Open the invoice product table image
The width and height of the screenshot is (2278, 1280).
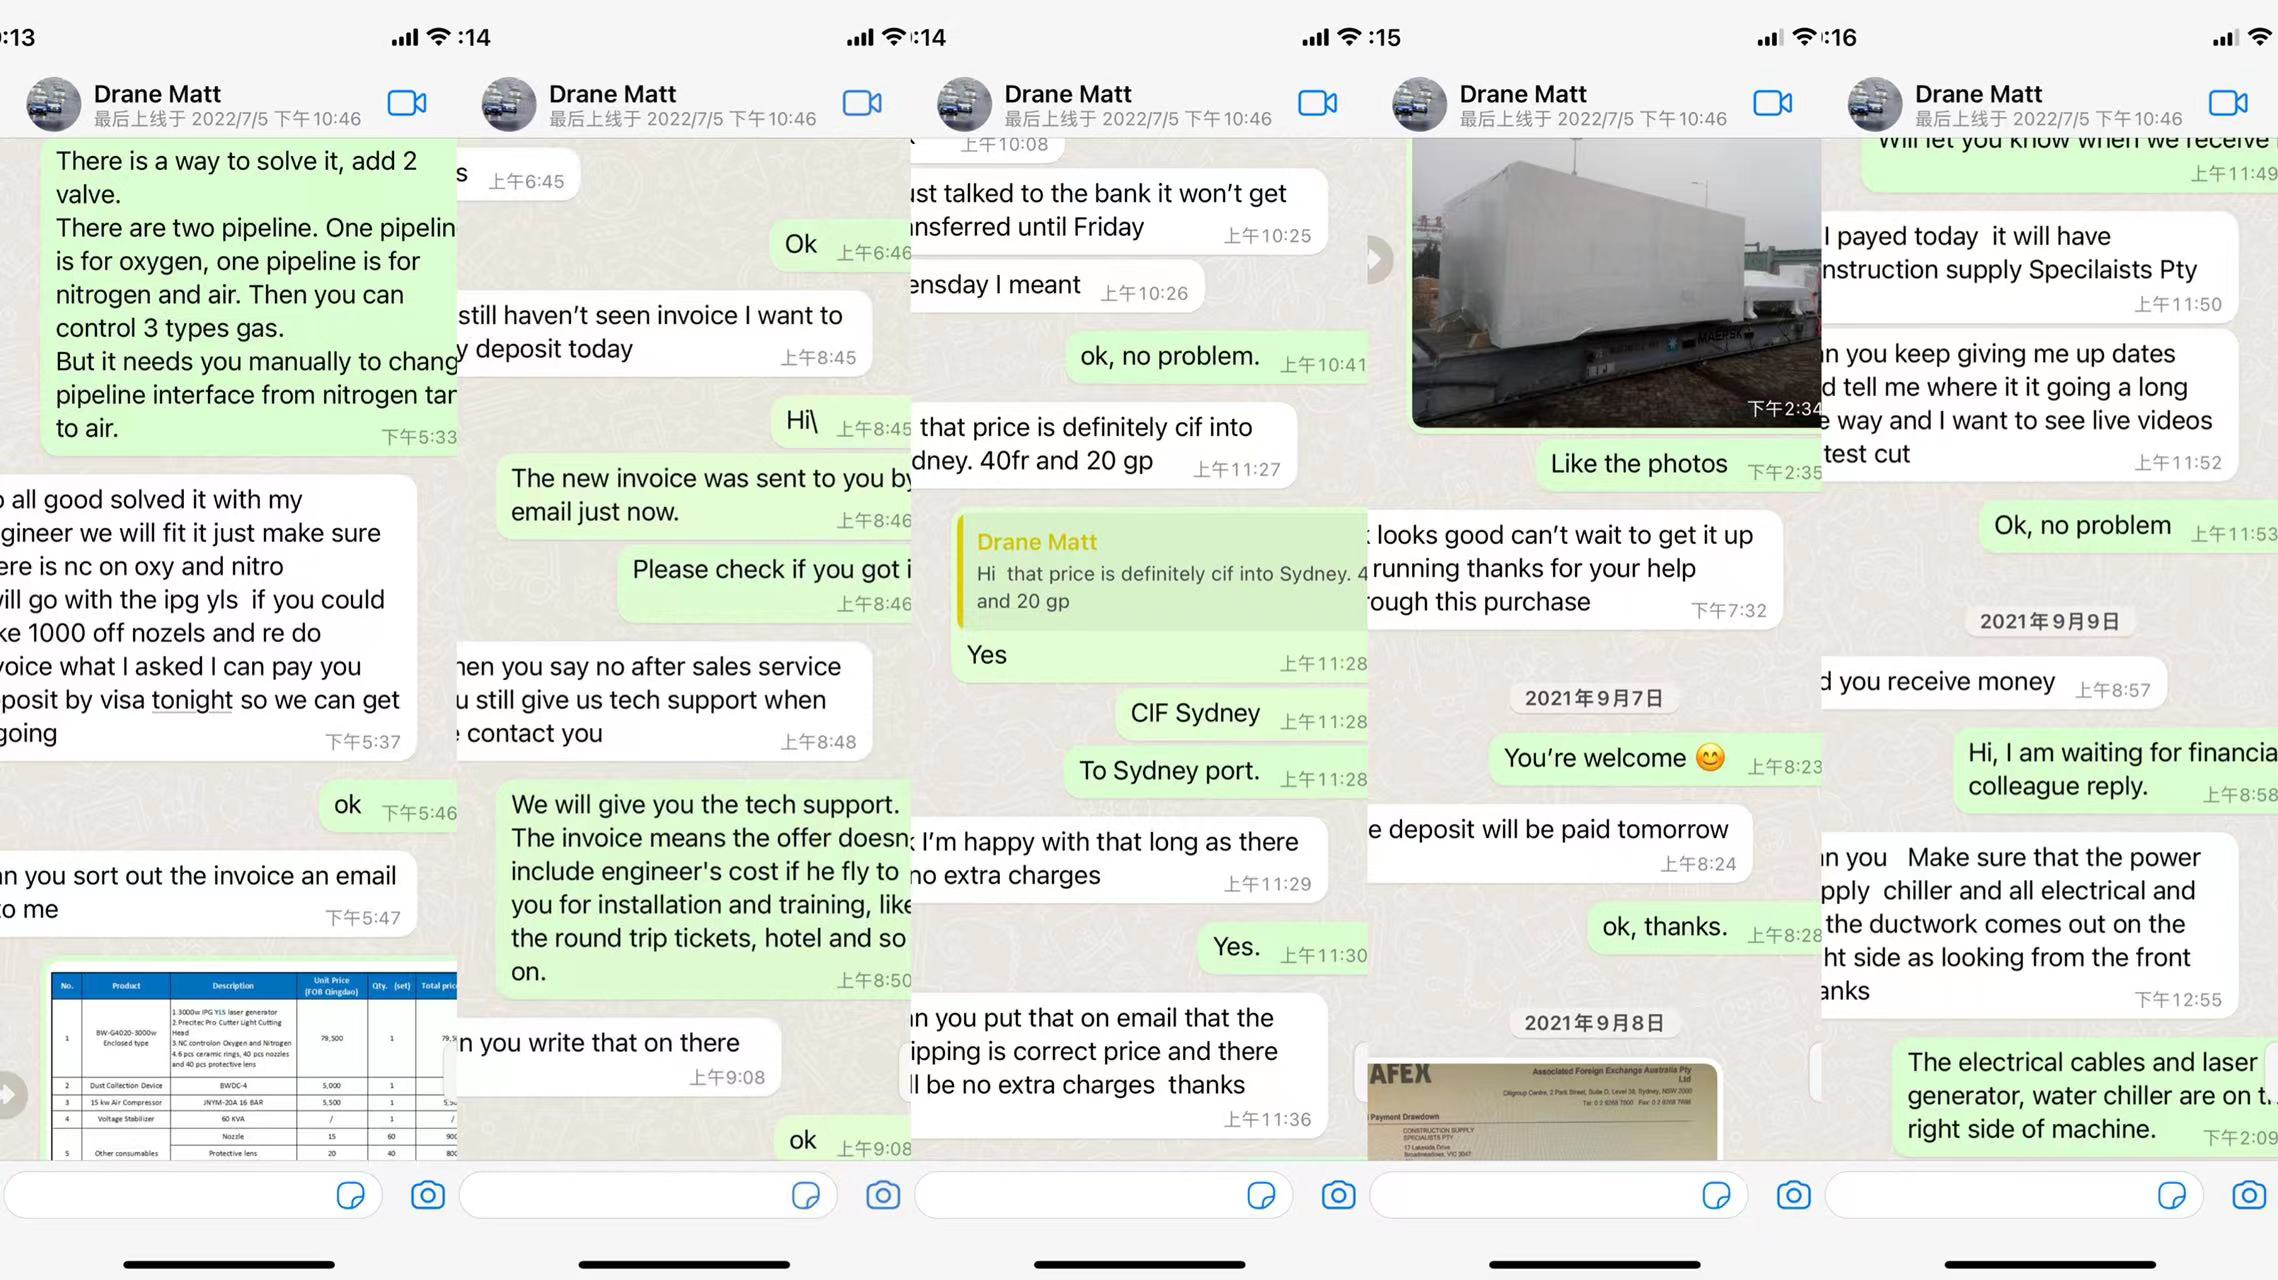point(254,1065)
